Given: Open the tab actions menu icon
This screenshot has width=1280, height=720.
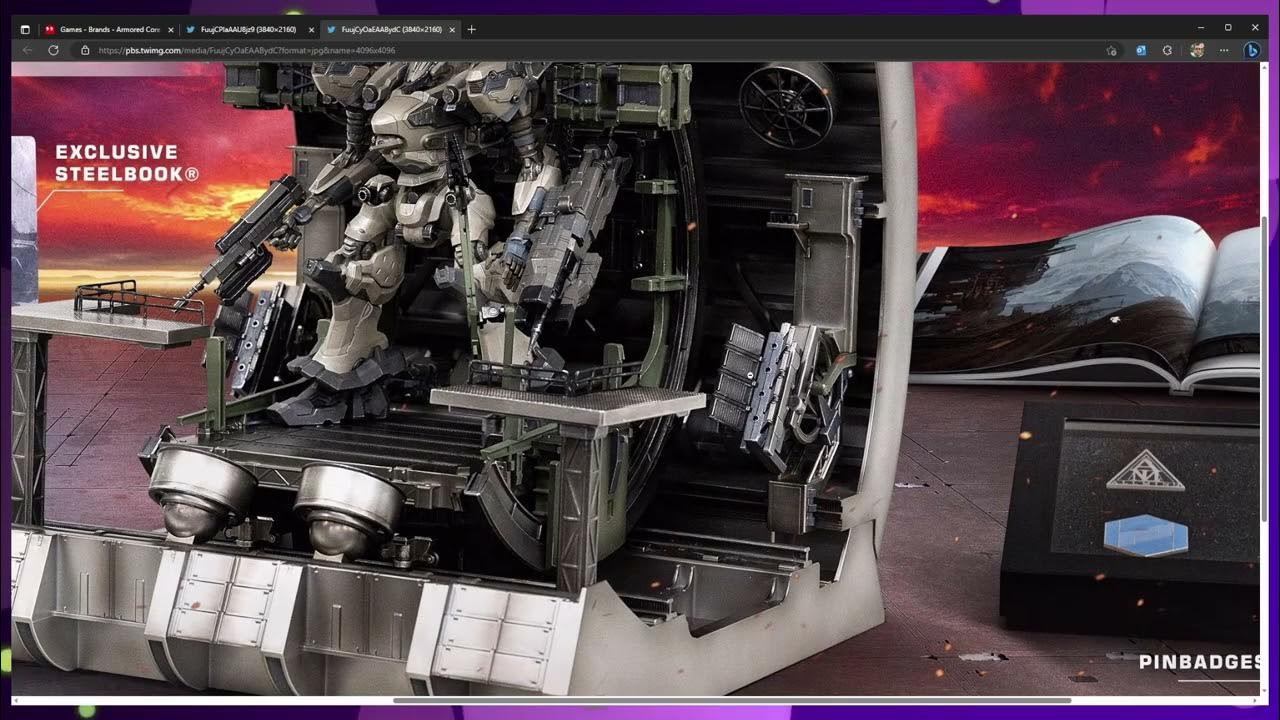Looking at the screenshot, I should (x=25, y=29).
